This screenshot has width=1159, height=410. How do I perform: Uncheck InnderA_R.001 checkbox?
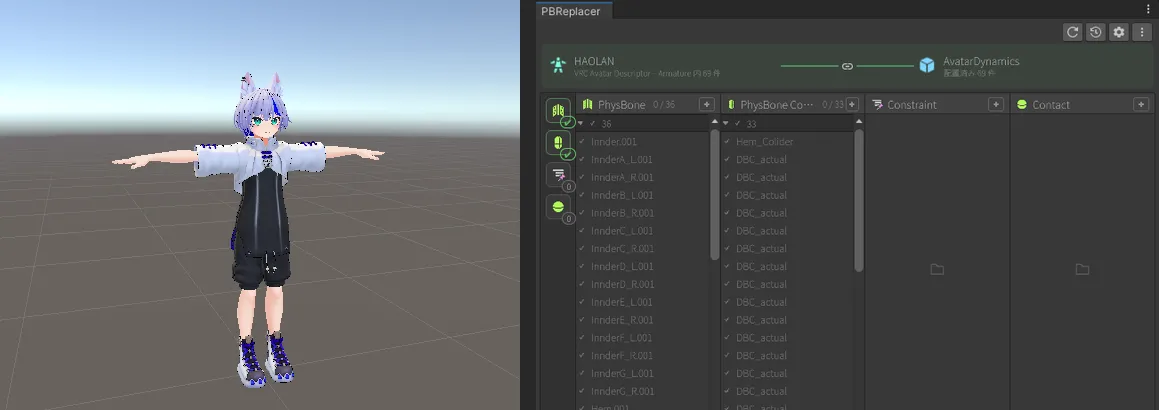coord(582,177)
